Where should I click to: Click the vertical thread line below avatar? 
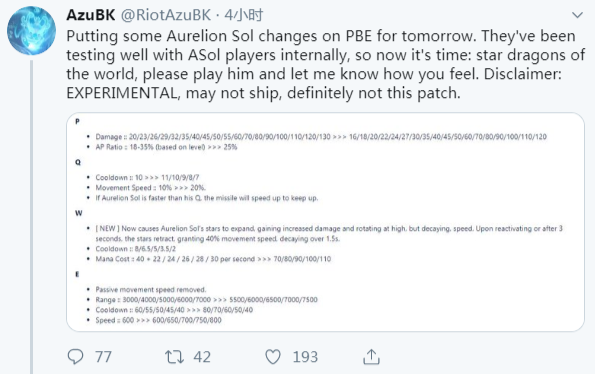coord(31,216)
